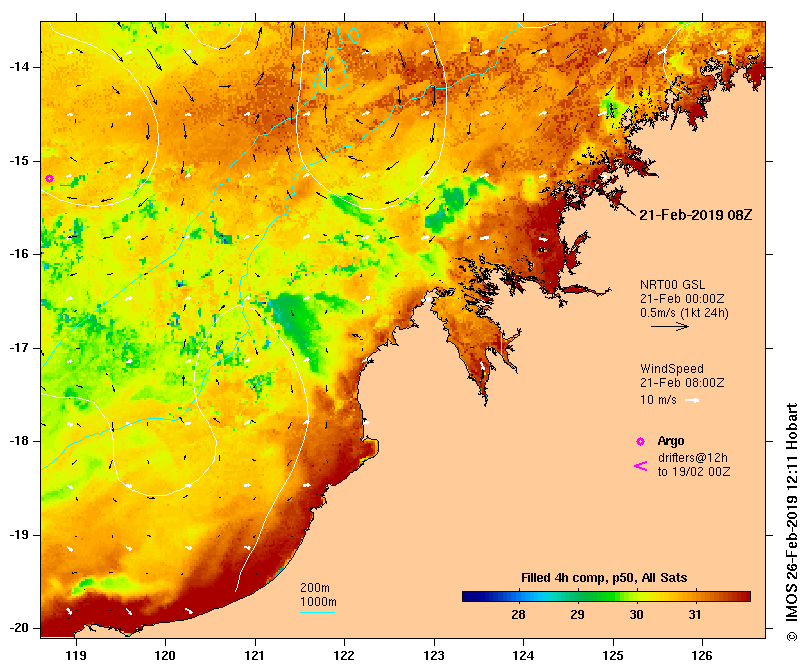Select the 29 value on color scale
Screen dimensions: 809x672
[577, 615]
